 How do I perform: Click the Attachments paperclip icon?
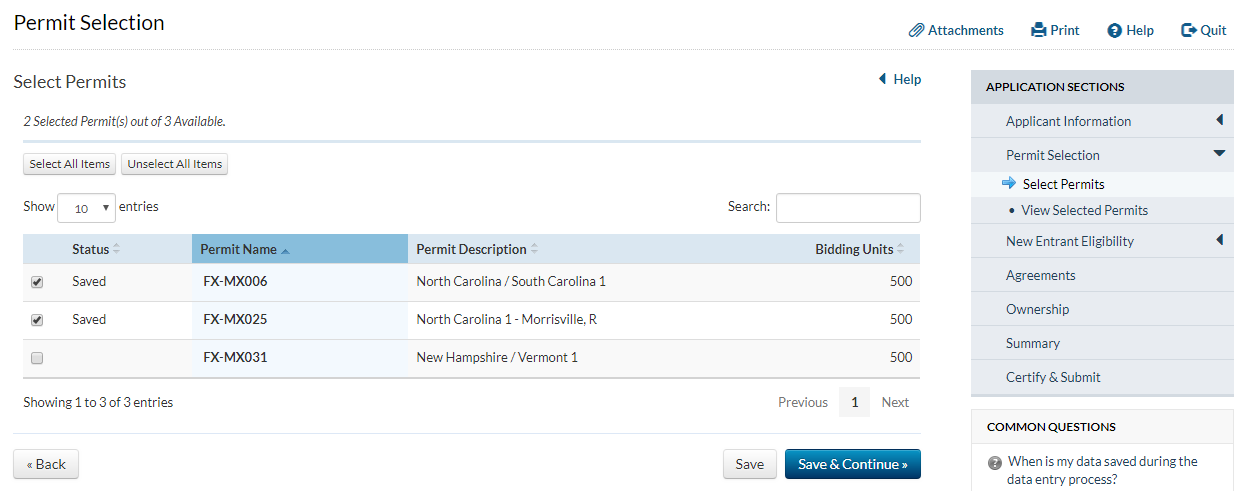tap(916, 31)
